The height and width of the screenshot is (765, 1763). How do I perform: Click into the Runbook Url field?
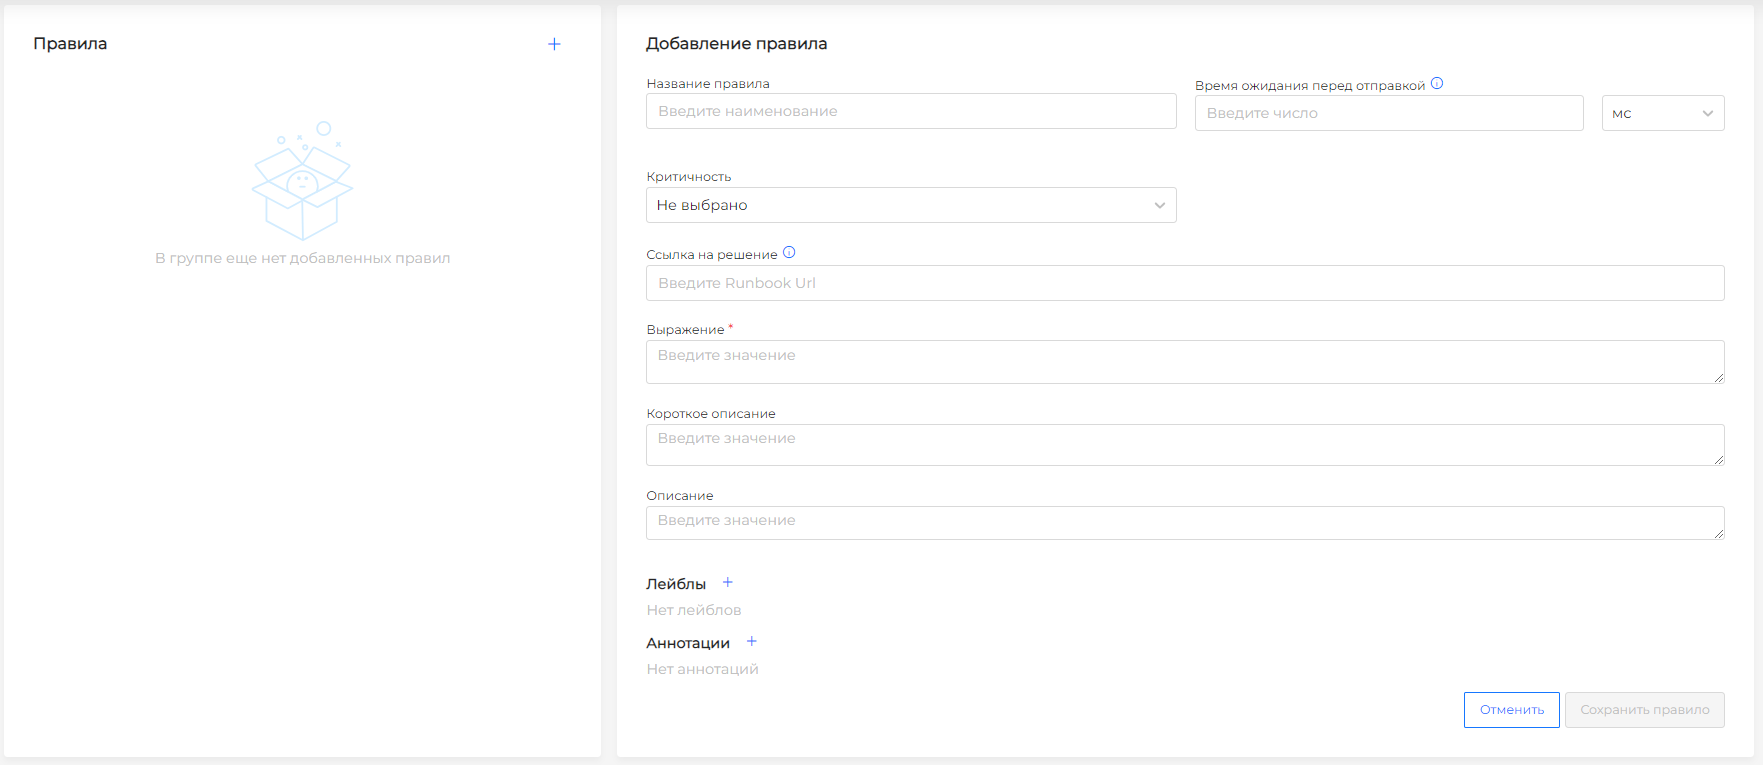click(1184, 283)
